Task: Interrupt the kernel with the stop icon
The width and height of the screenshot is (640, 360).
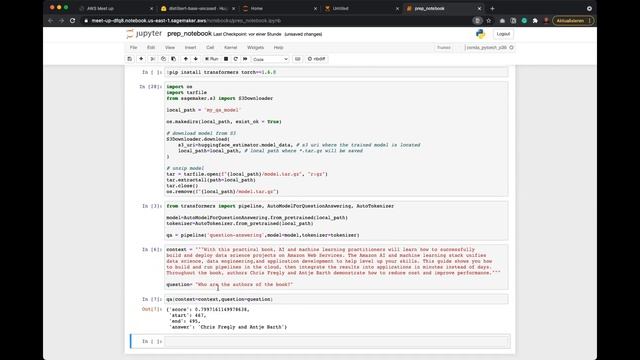Action: (226, 59)
